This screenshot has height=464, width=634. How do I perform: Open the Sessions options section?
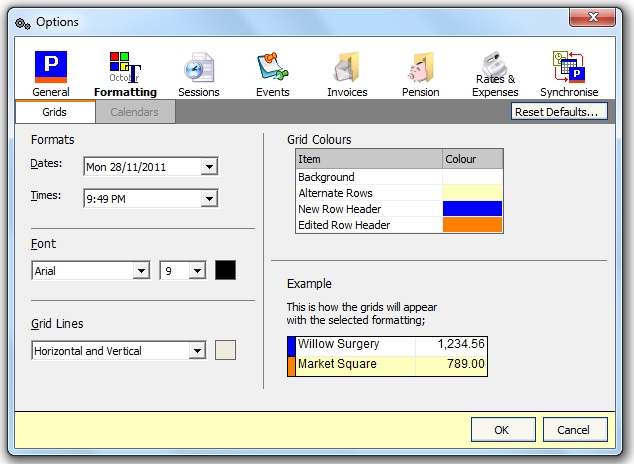click(x=199, y=74)
